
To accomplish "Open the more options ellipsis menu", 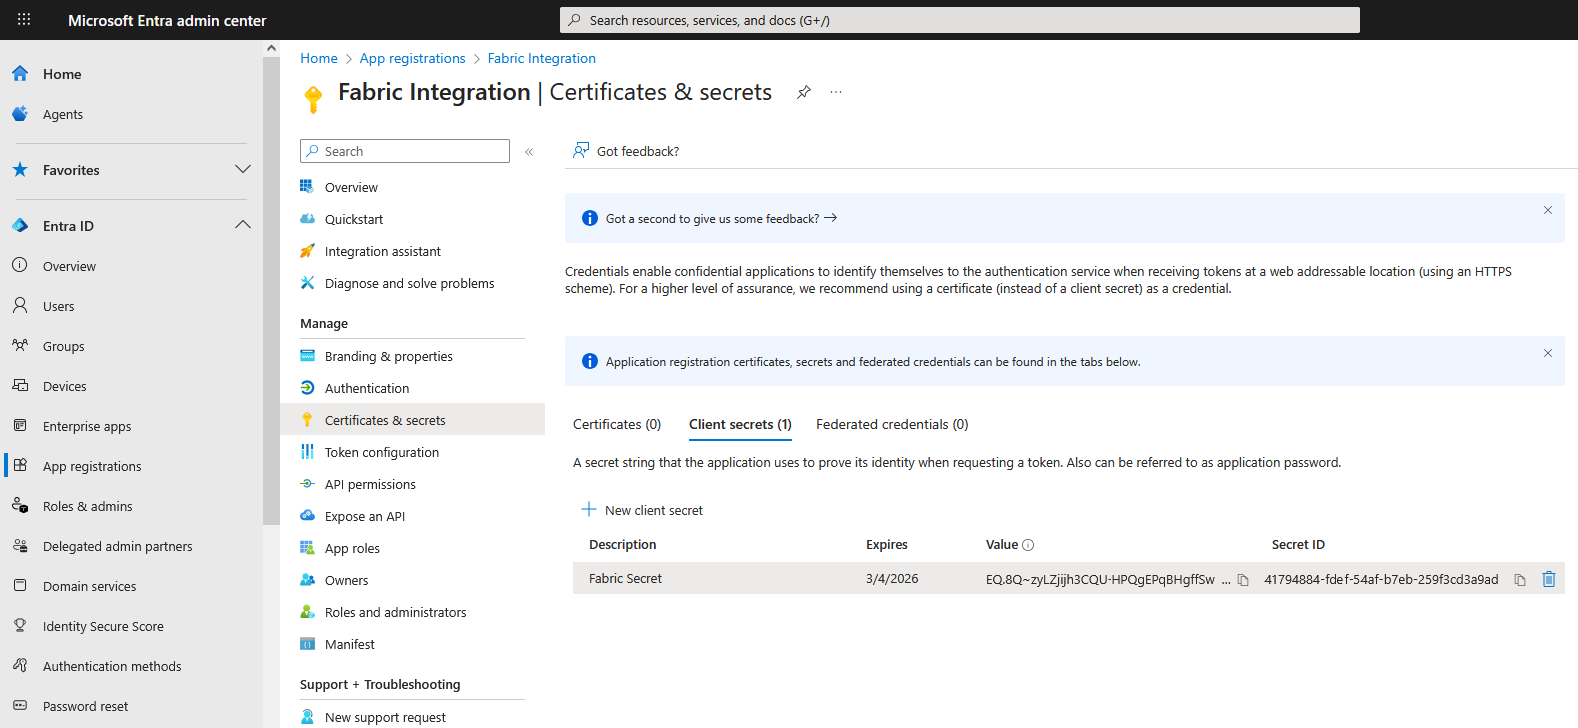I will [x=836, y=92].
